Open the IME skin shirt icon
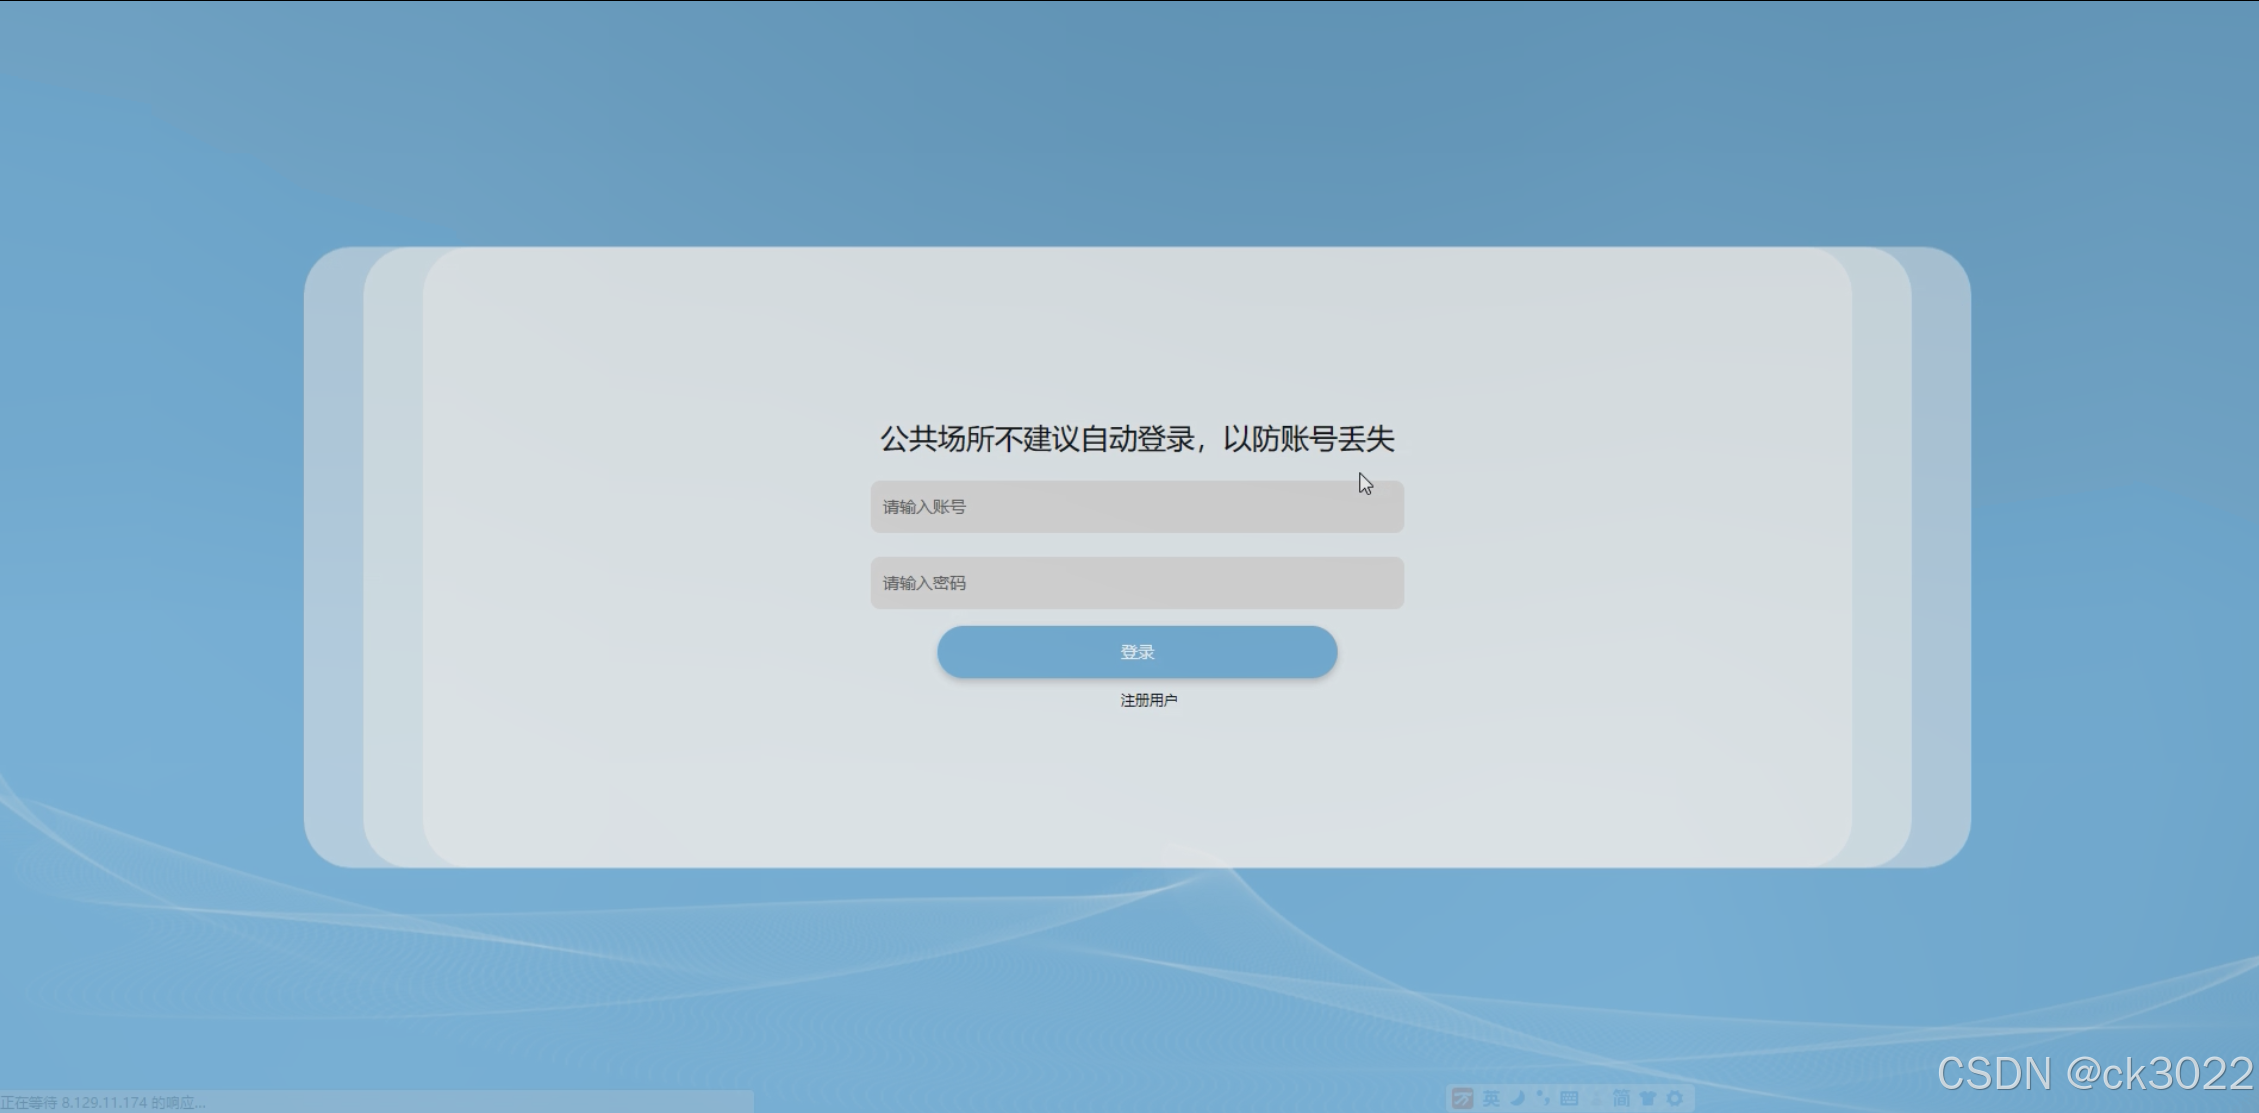 pyautogui.click(x=1647, y=1098)
